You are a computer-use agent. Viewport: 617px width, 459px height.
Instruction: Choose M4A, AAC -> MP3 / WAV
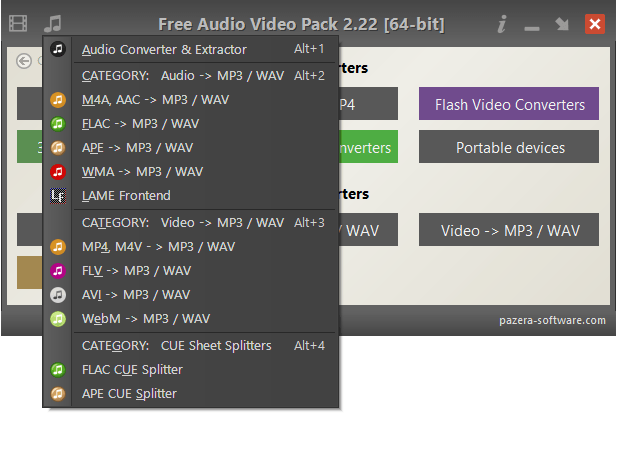click(190, 100)
